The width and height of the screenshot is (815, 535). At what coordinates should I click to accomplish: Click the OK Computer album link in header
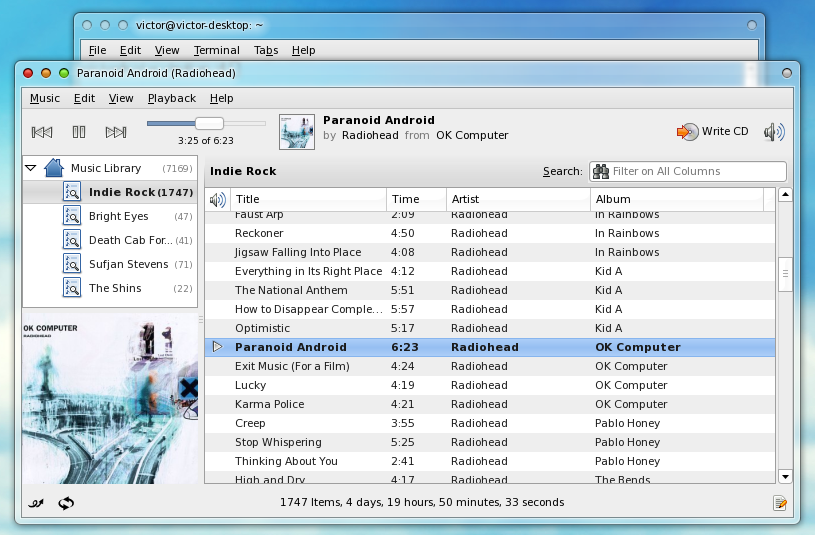[x=472, y=135]
